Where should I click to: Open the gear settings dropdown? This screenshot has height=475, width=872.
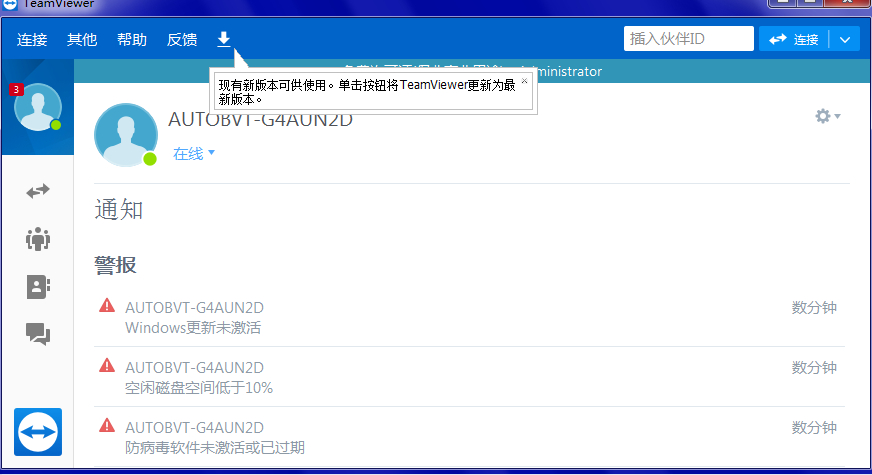(828, 116)
